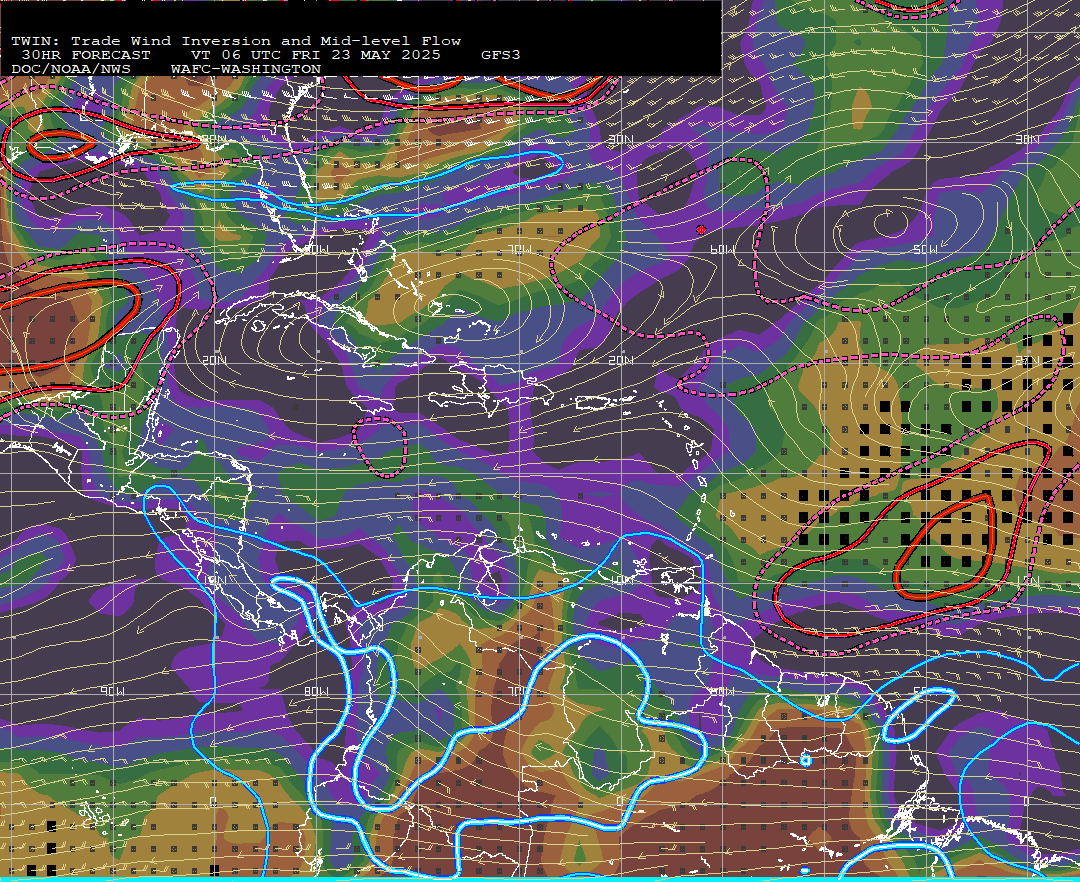This screenshot has width=1080, height=882.
Task: Click the chart title "TWIN: Trade Wind Inversion and Mid-level Flow"
Action: tap(236, 41)
